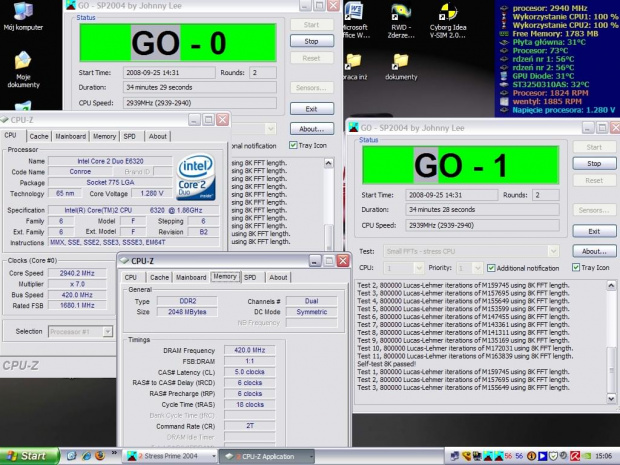This screenshot has height=465, width=620.
Task: Click the Intel Core 2 Duo logo
Action: [x=196, y=177]
